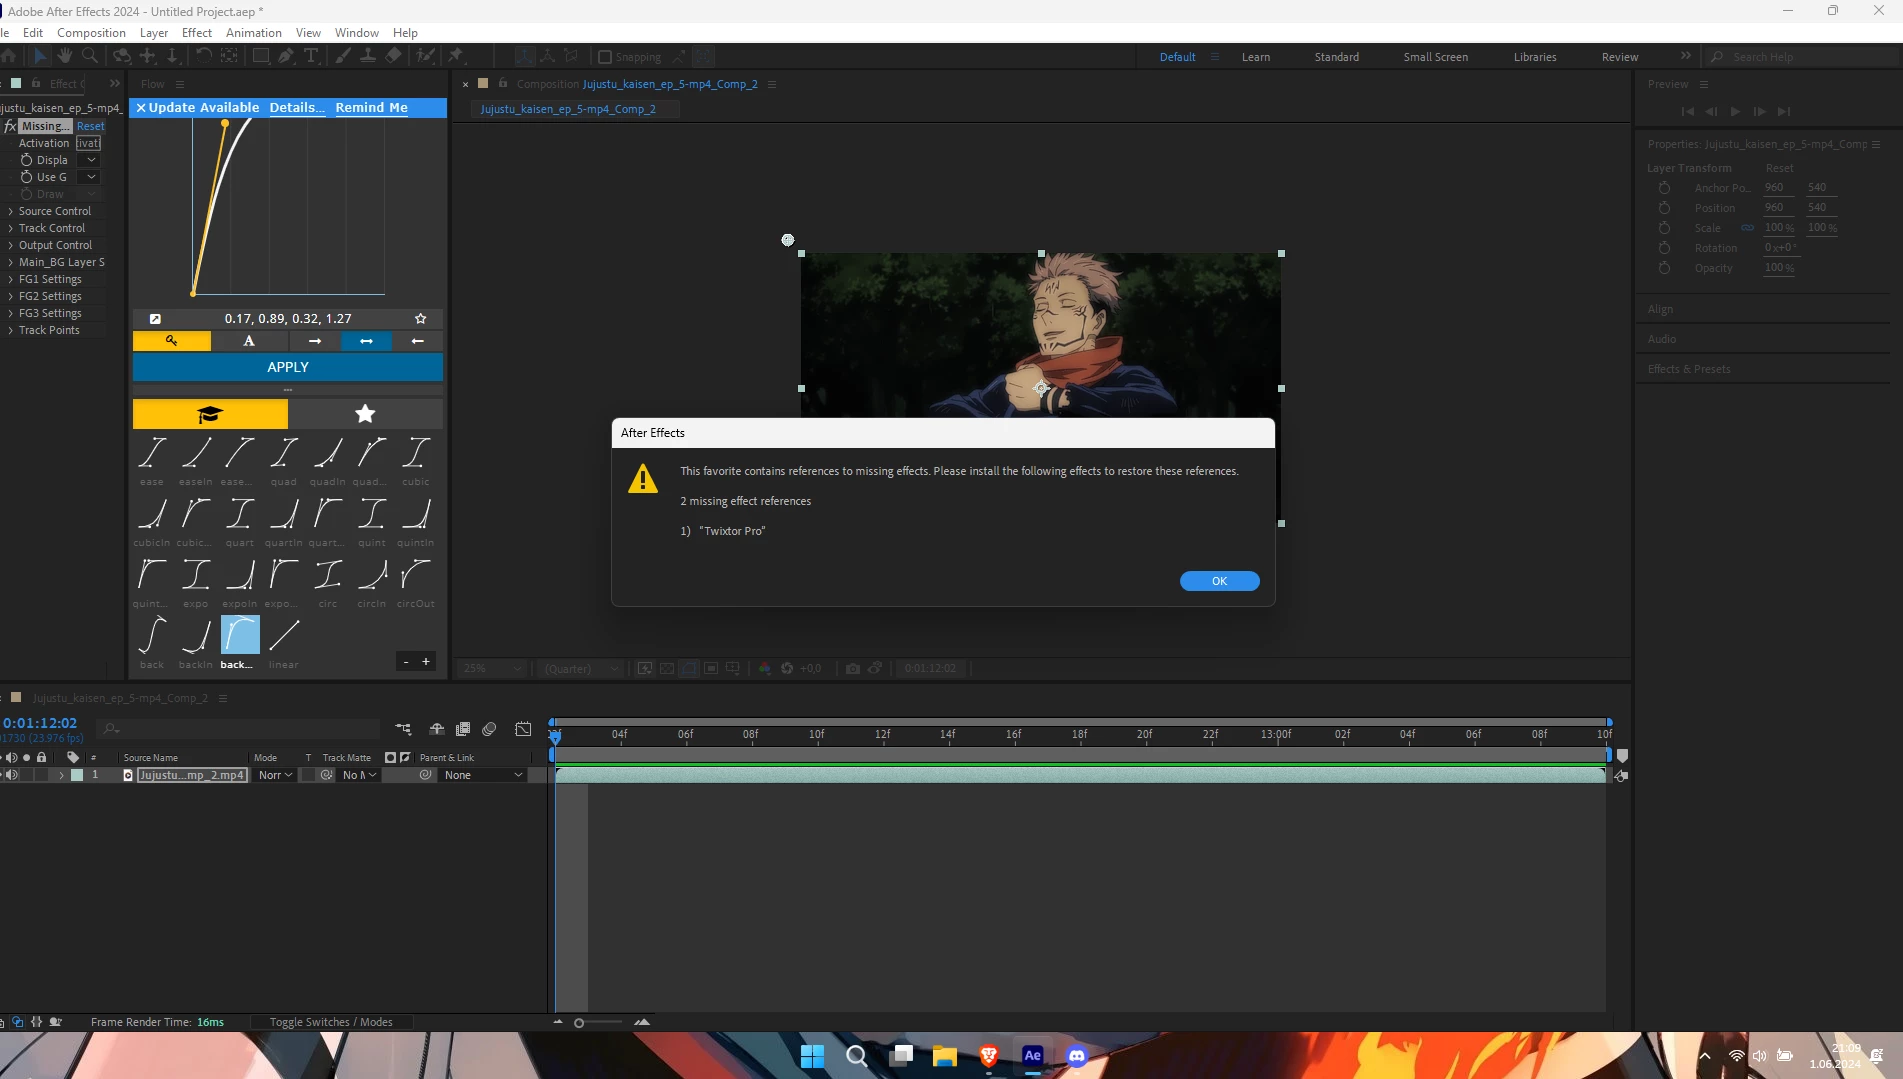1903x1079 pixels.
Task: Select the Pan Behind anchor tool
Action: click(229, 56)
